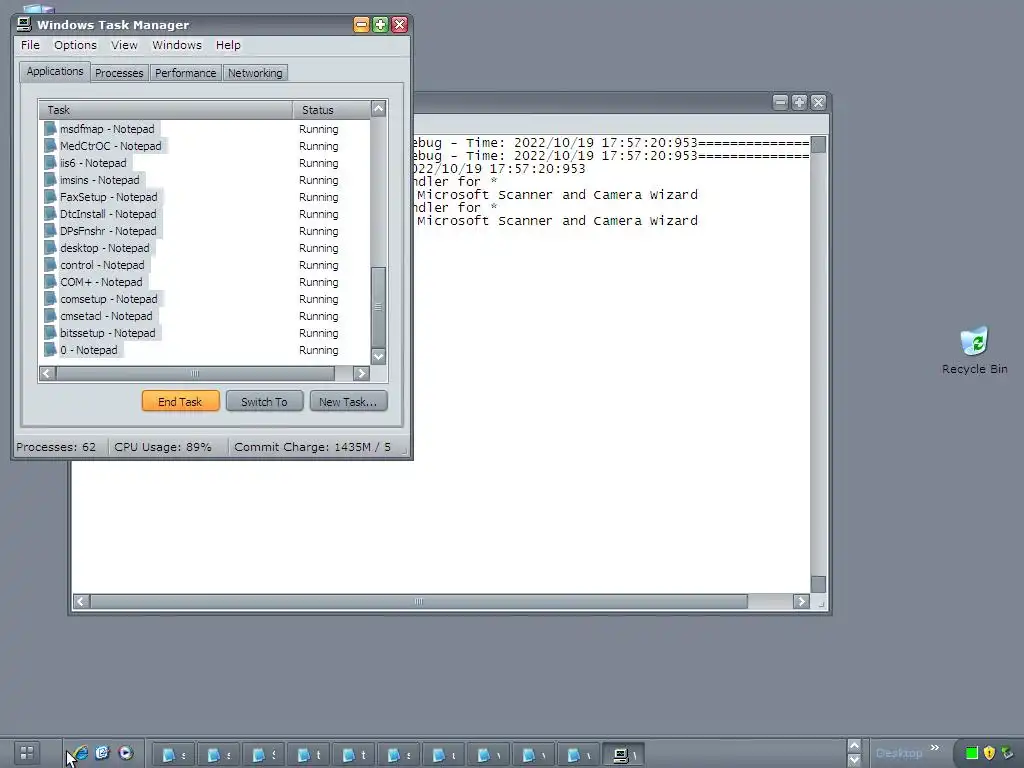Screen dimensions: 1024x768
Task: Click the icon beside iis6 - Notepad
Action: click(50, 163)
